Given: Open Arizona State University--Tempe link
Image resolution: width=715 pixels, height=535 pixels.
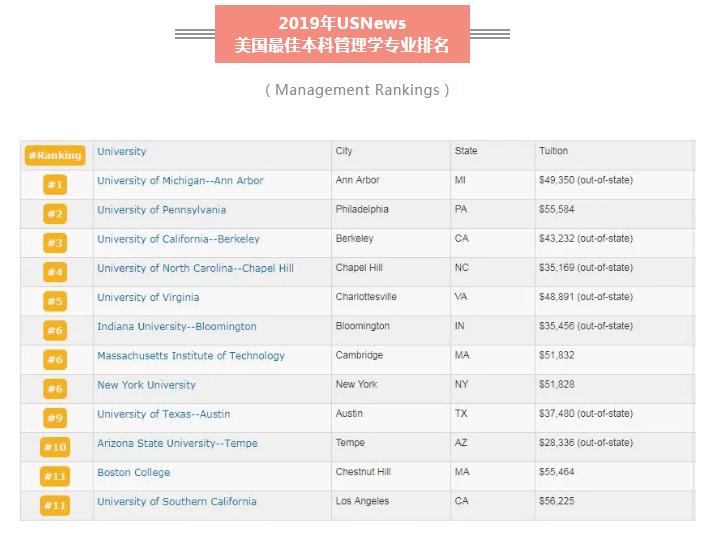Looking at the screenshot, I should click(177, 443).
